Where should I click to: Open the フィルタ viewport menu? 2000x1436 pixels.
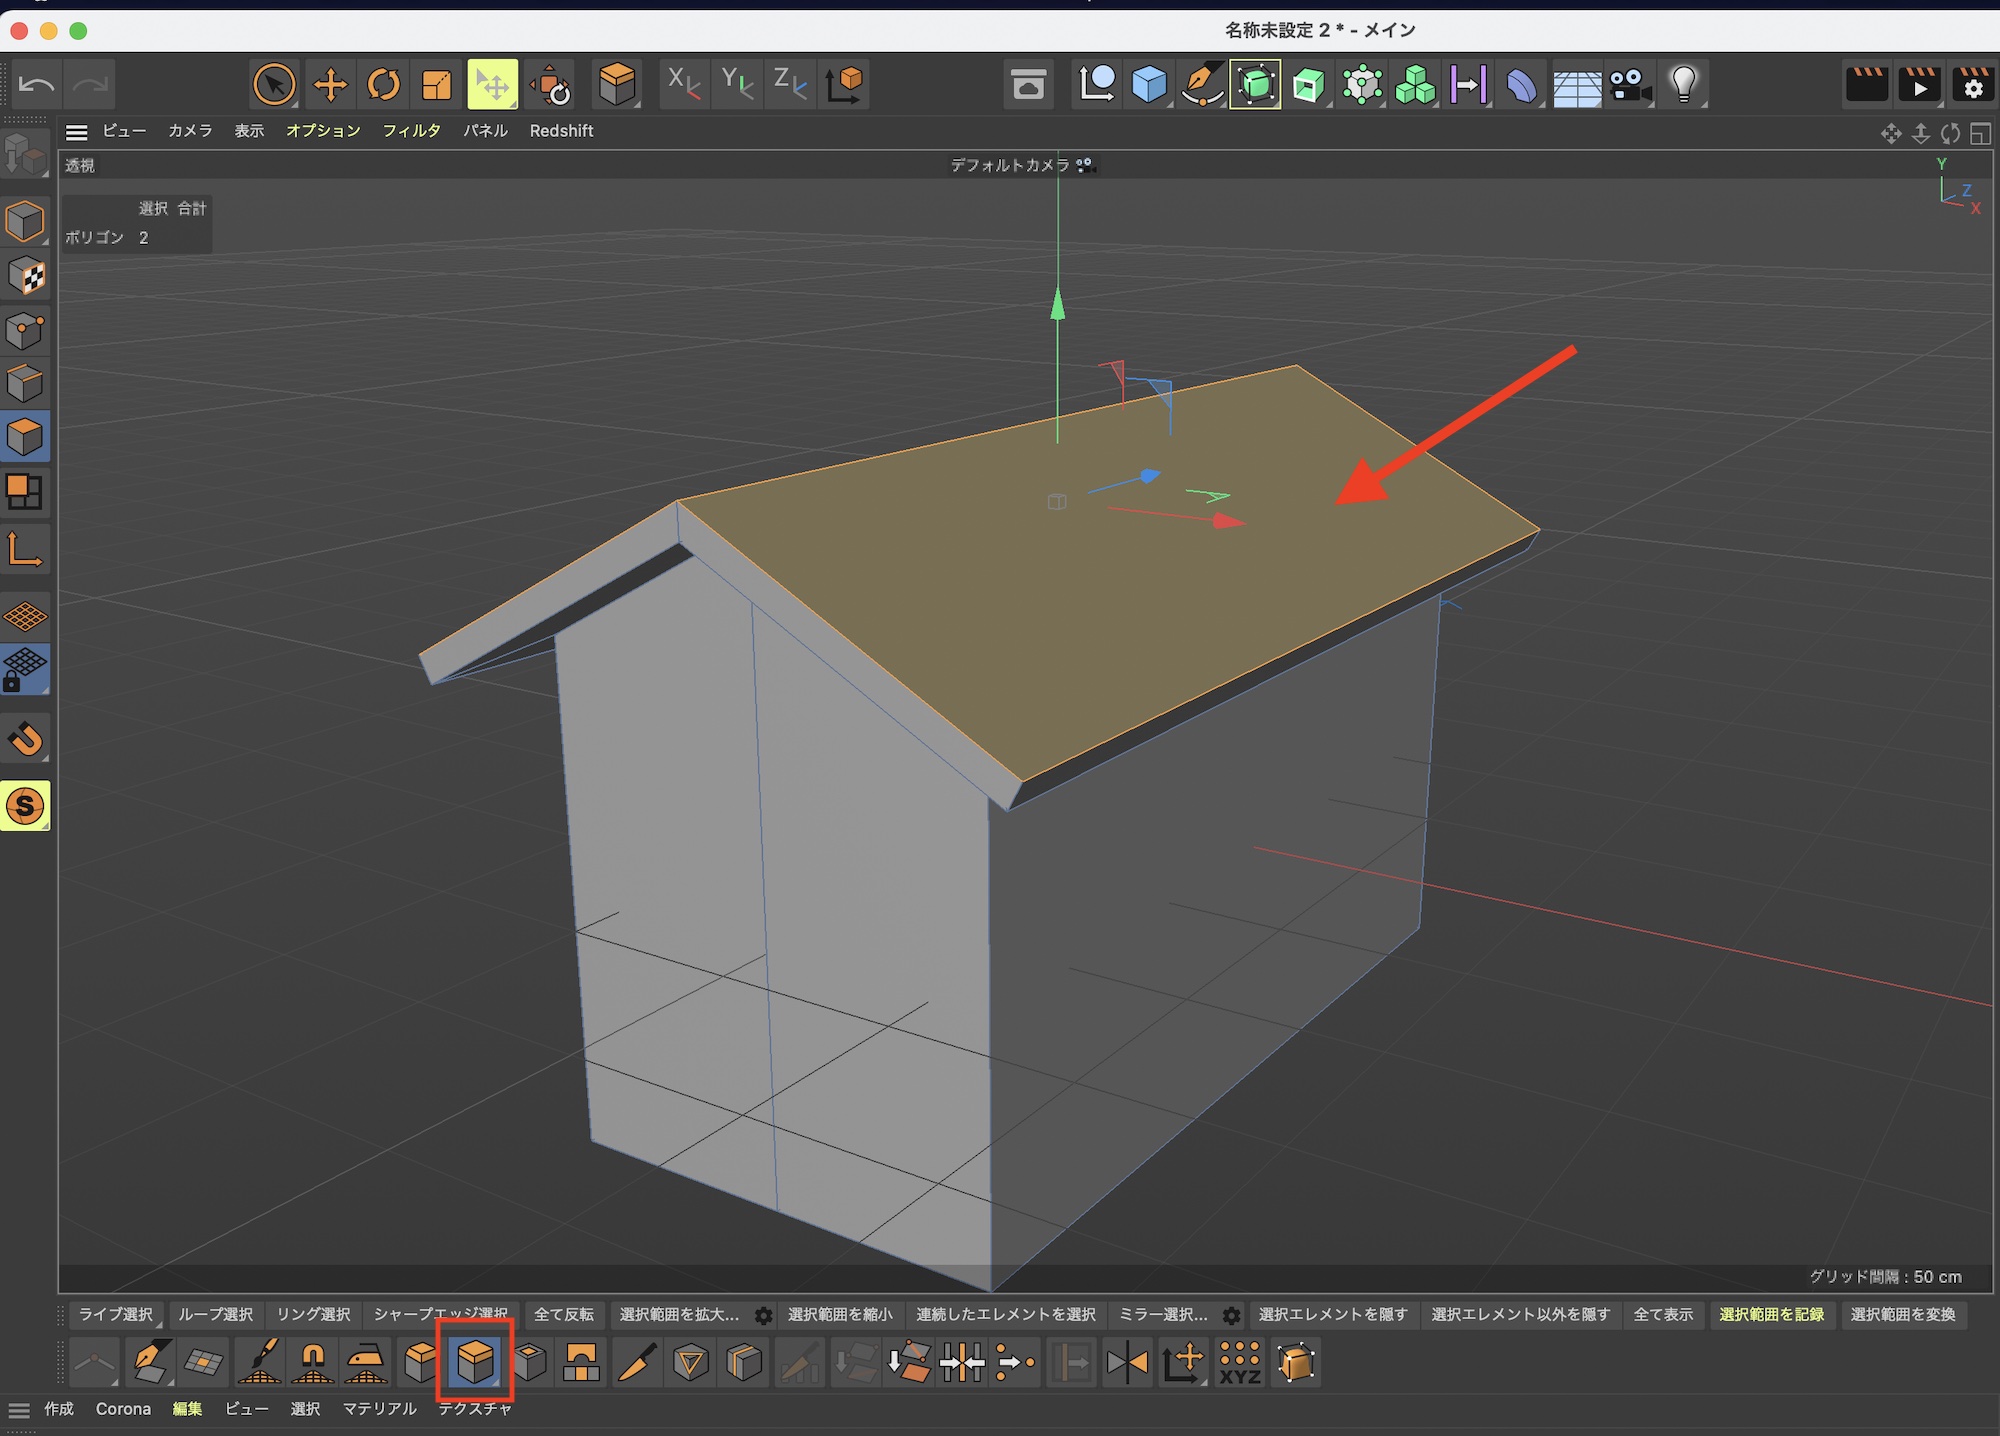click(411, 131)
